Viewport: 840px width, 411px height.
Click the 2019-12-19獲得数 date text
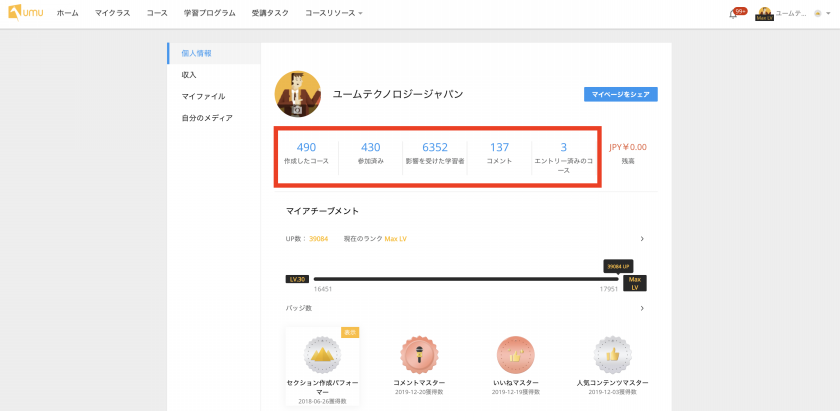515,392
